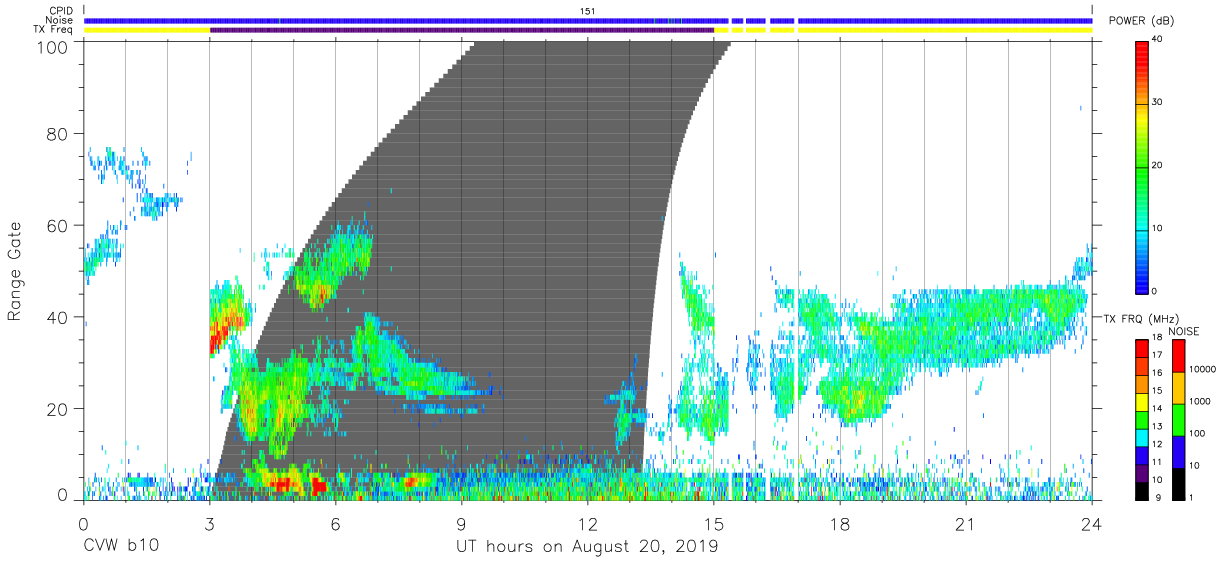Click the POWER (dB) legend title

(1142, 21)
